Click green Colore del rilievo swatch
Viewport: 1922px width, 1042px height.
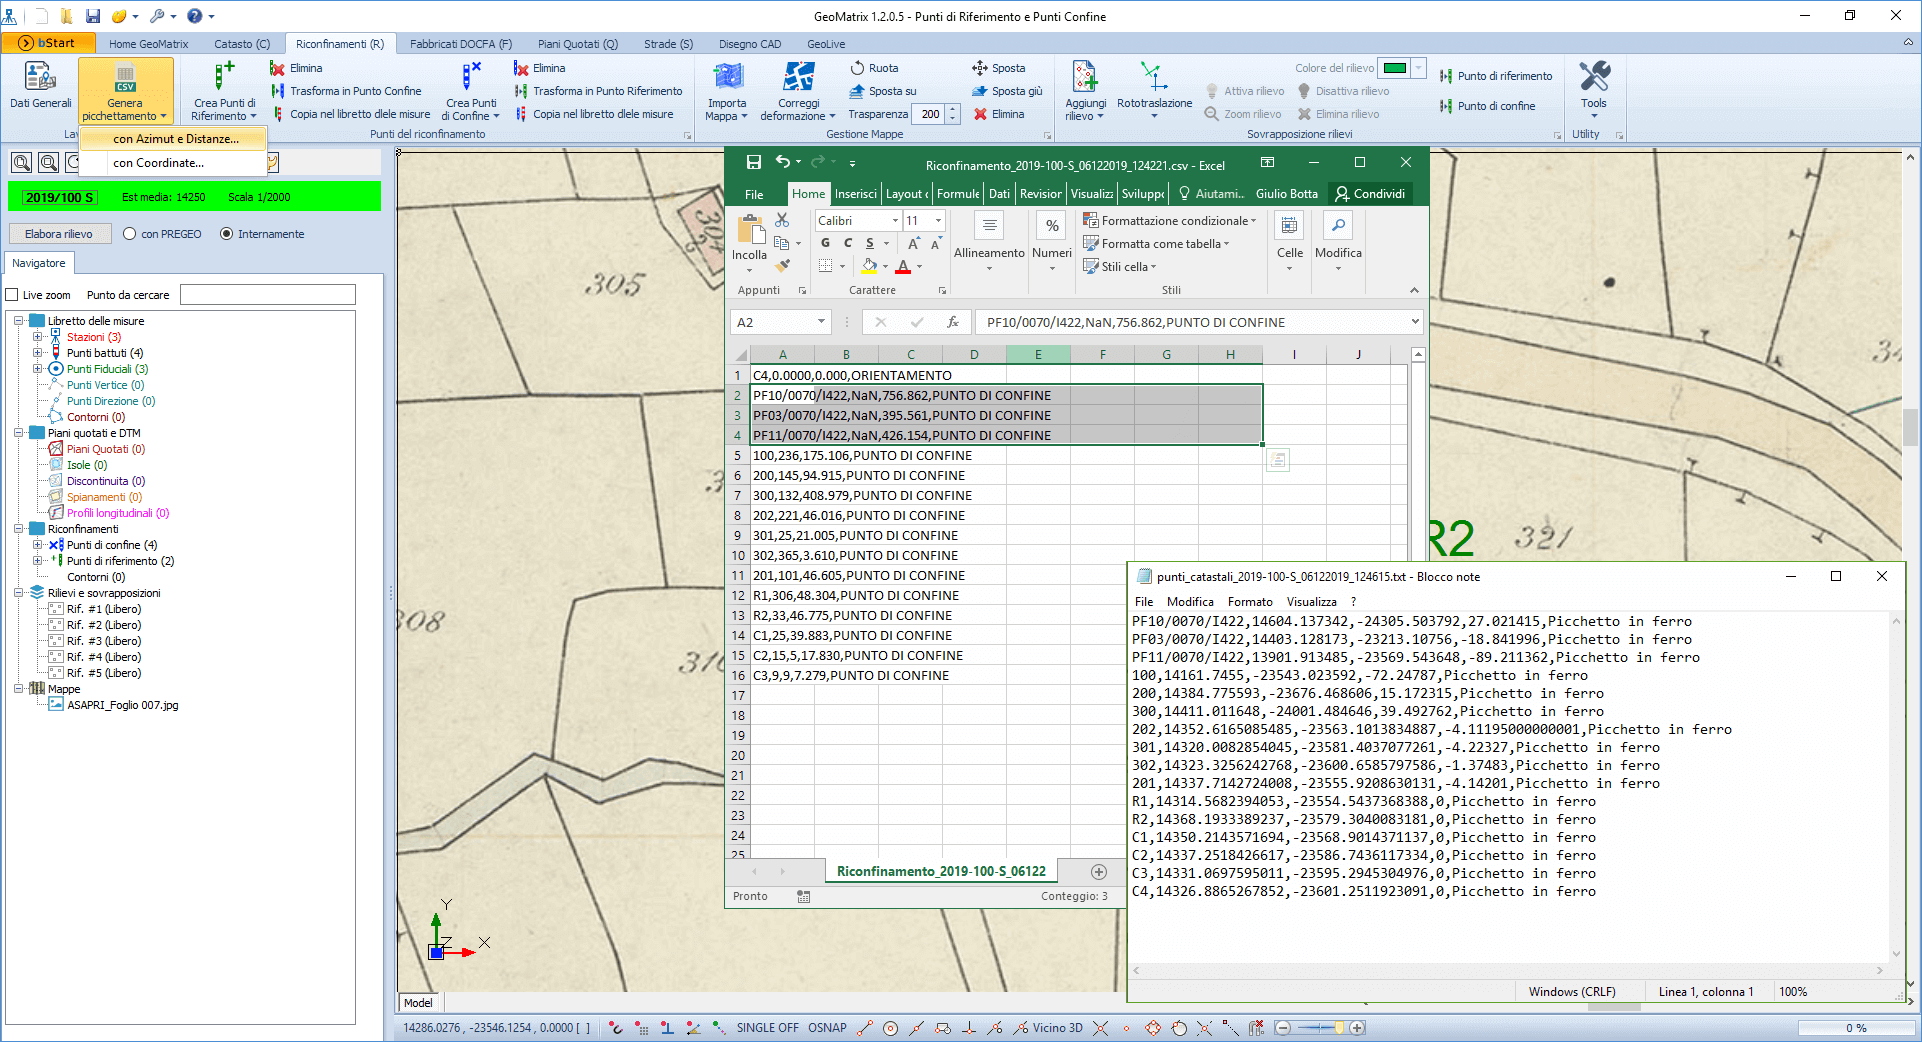[1395, 68]
